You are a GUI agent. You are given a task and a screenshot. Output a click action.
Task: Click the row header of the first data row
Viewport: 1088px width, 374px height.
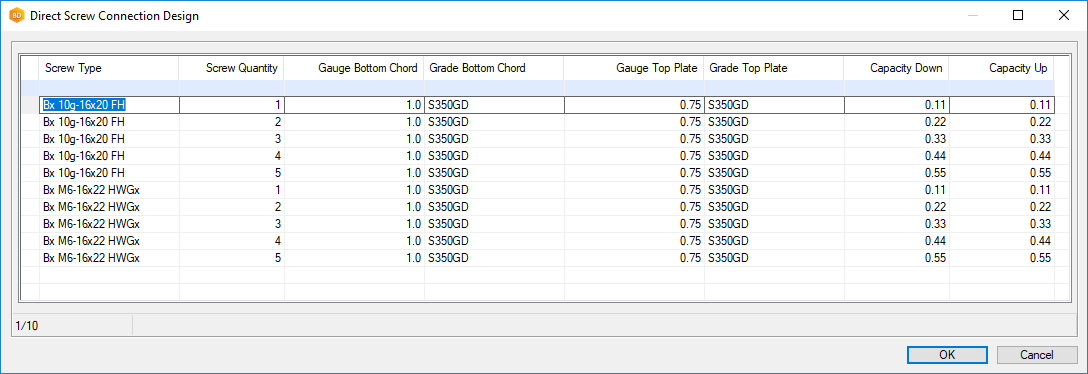31,105
